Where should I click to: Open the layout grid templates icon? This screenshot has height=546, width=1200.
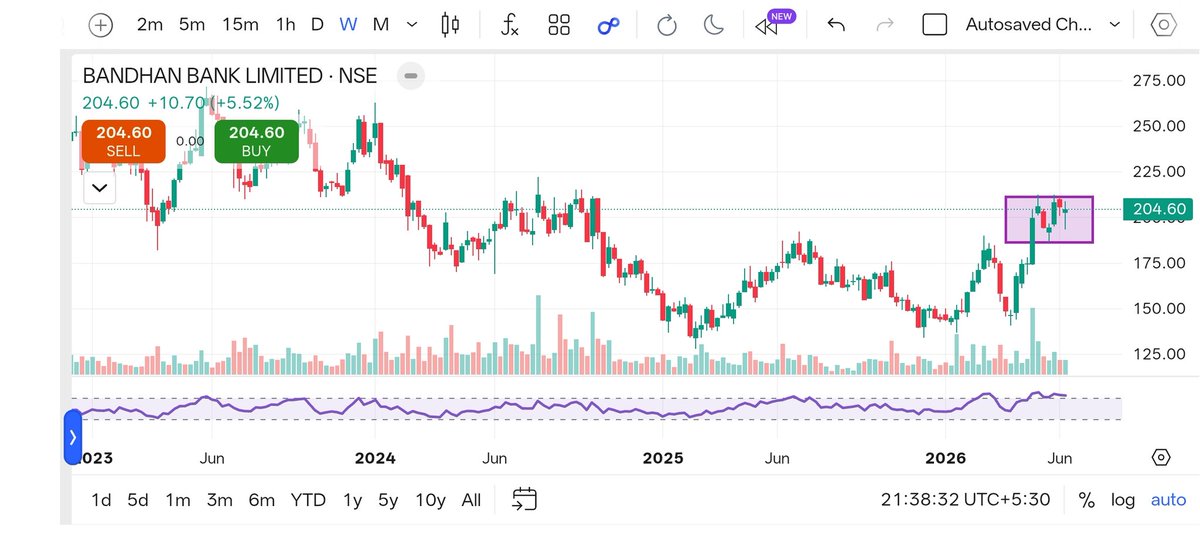(x=559, y=25)
